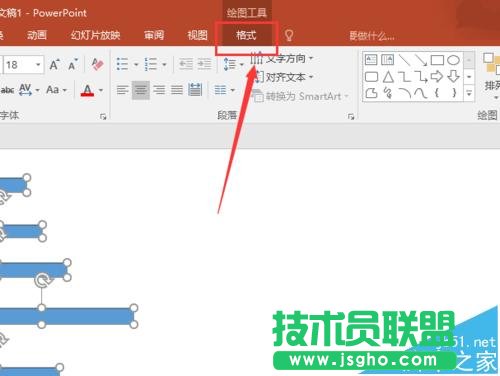Open the font size dropdown arrow
Image resolution: width=500 pixels, height=376 pixels.
coord(39,64)
